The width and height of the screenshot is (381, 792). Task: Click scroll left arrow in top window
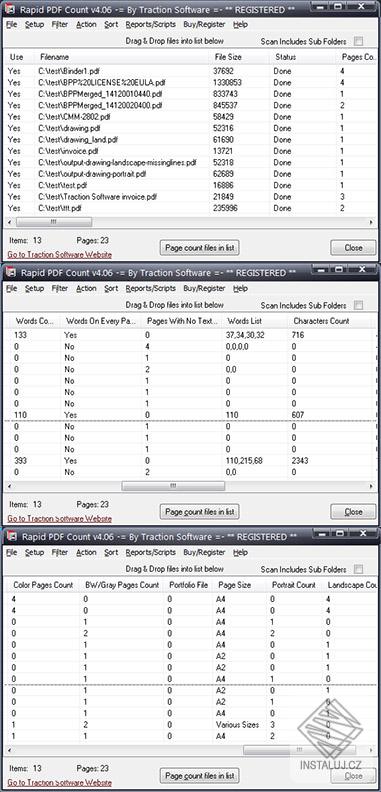(9, 222)
